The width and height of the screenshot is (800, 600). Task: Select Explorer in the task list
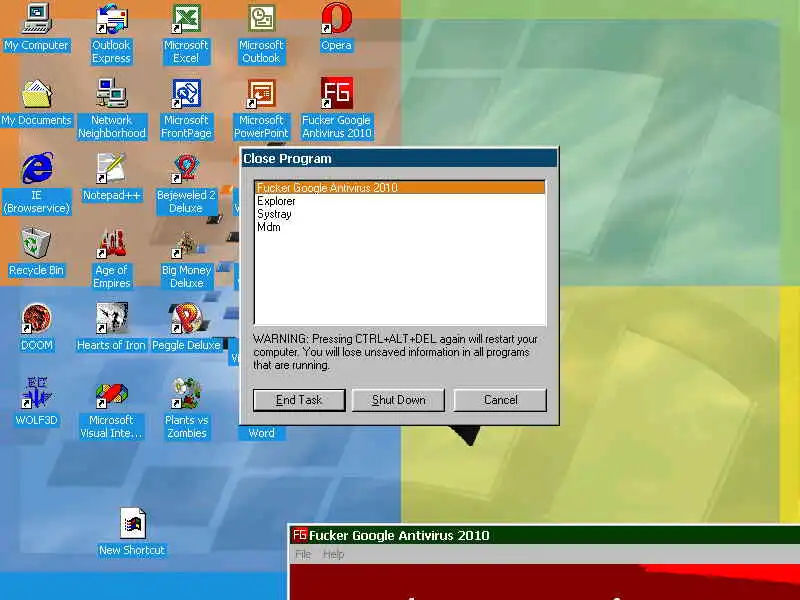tap(400, 201)
